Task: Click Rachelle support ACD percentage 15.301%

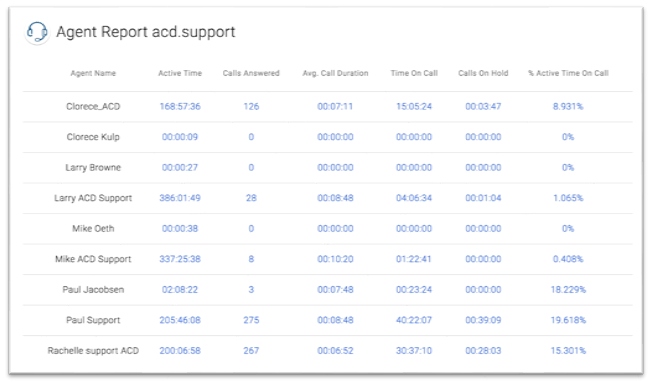Action: (x=568, y=351)
